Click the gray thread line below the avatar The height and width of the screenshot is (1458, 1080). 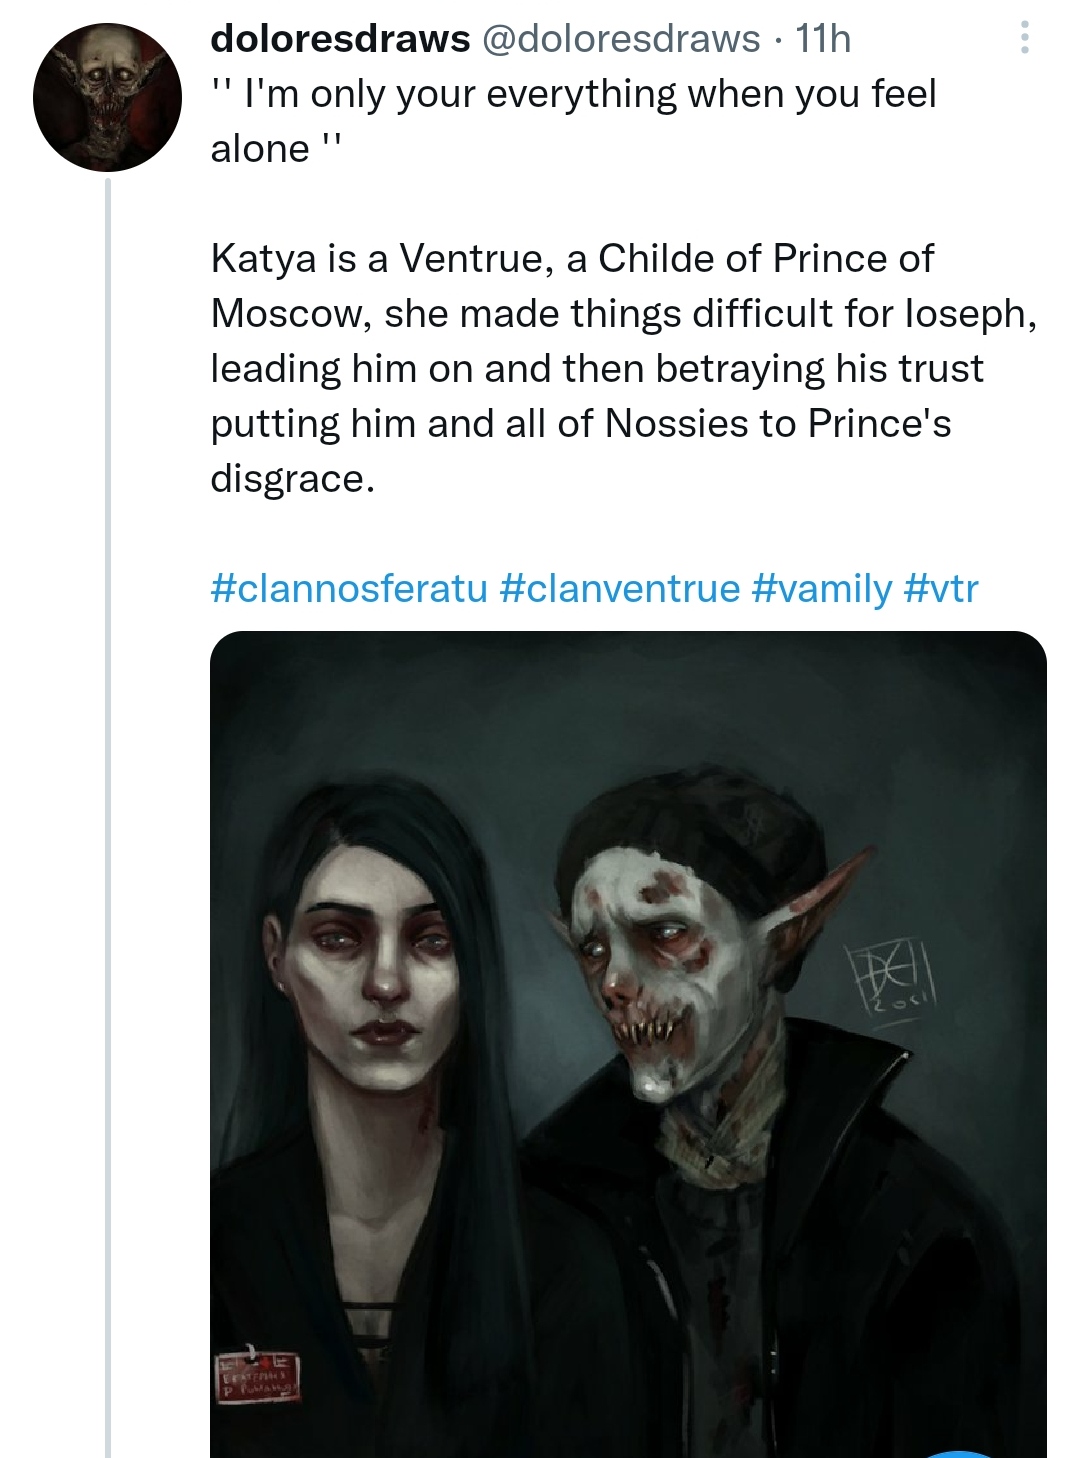point(108,800)
